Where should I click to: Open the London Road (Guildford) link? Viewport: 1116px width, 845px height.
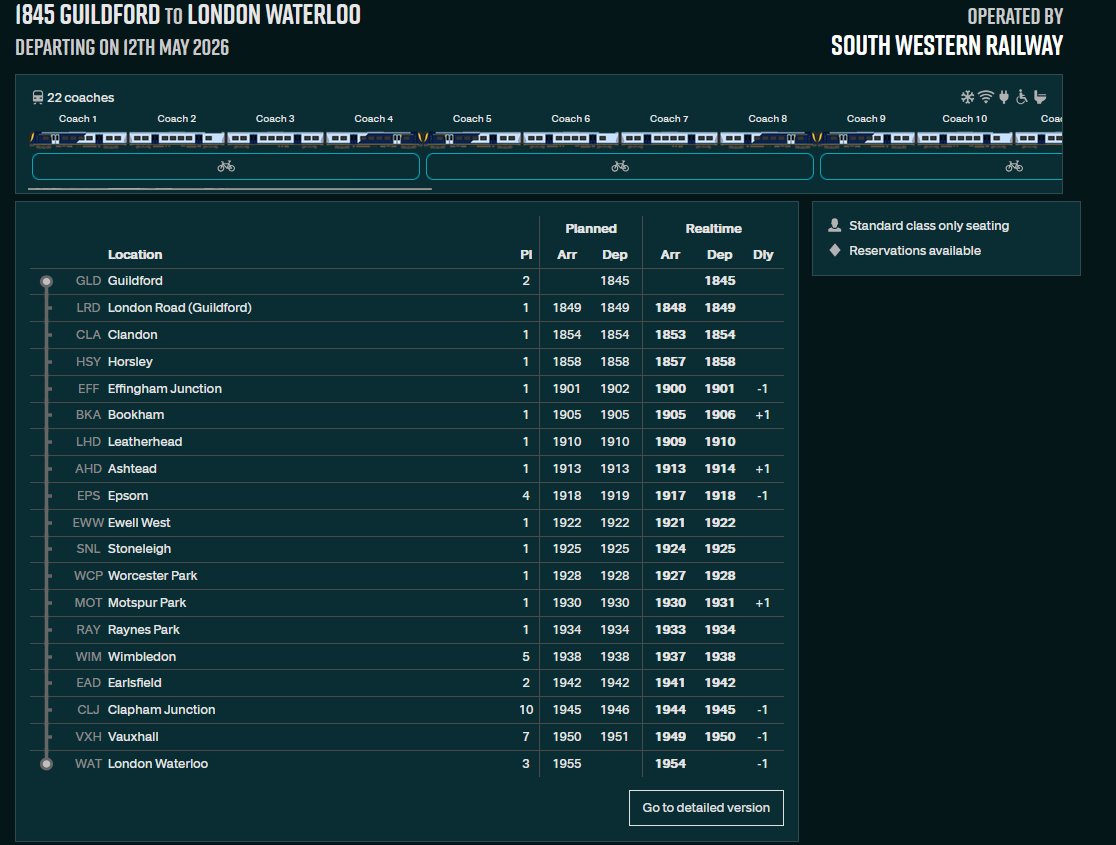179,308
